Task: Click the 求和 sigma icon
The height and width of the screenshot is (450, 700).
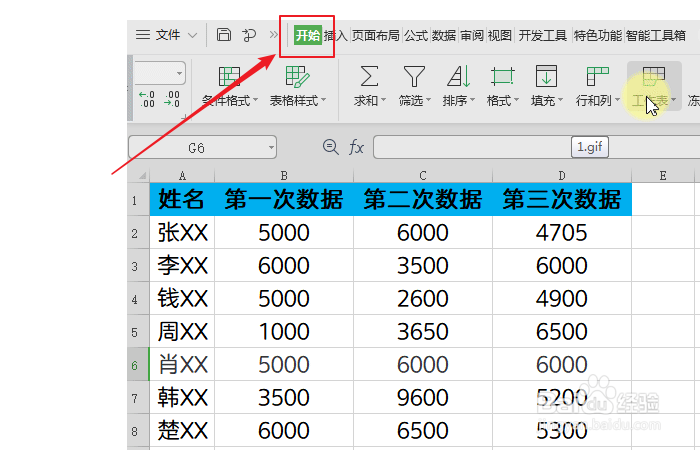Action: pyautogui.click(x=369, y=76)
